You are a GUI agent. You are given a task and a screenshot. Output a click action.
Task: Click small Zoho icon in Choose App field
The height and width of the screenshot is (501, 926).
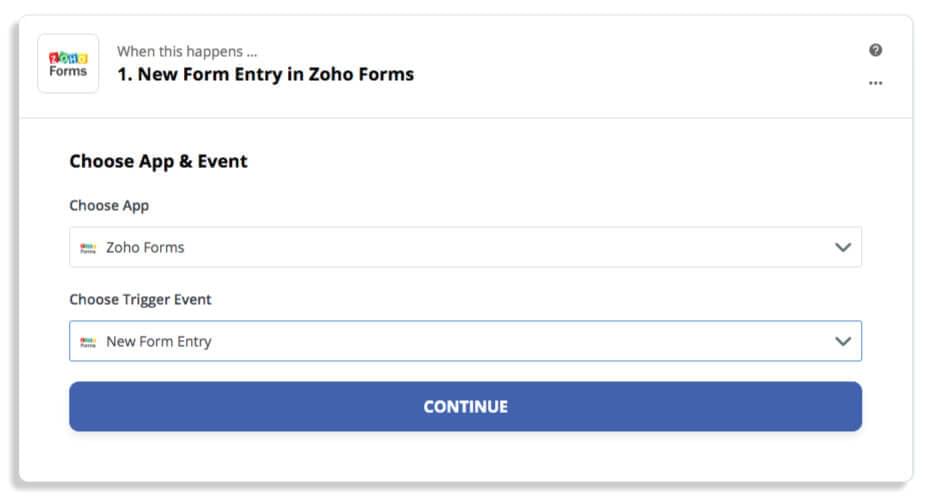coord(88,248)
